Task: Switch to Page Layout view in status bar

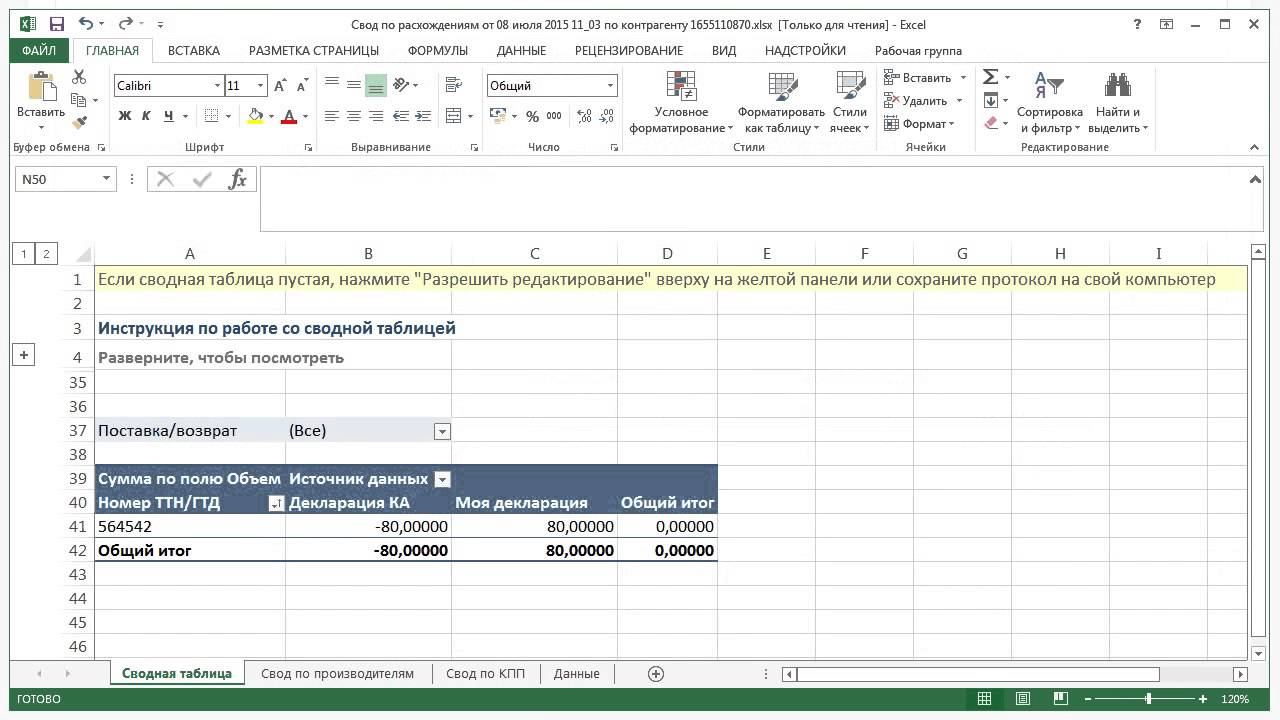Action: click(x=1023, y=699)
